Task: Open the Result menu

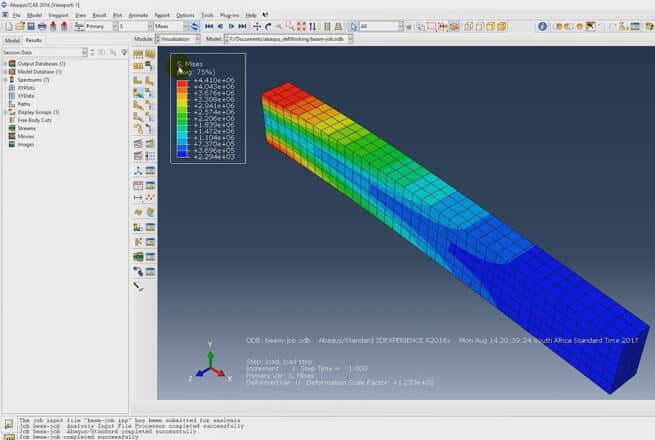Action: [x=97, y=16]
